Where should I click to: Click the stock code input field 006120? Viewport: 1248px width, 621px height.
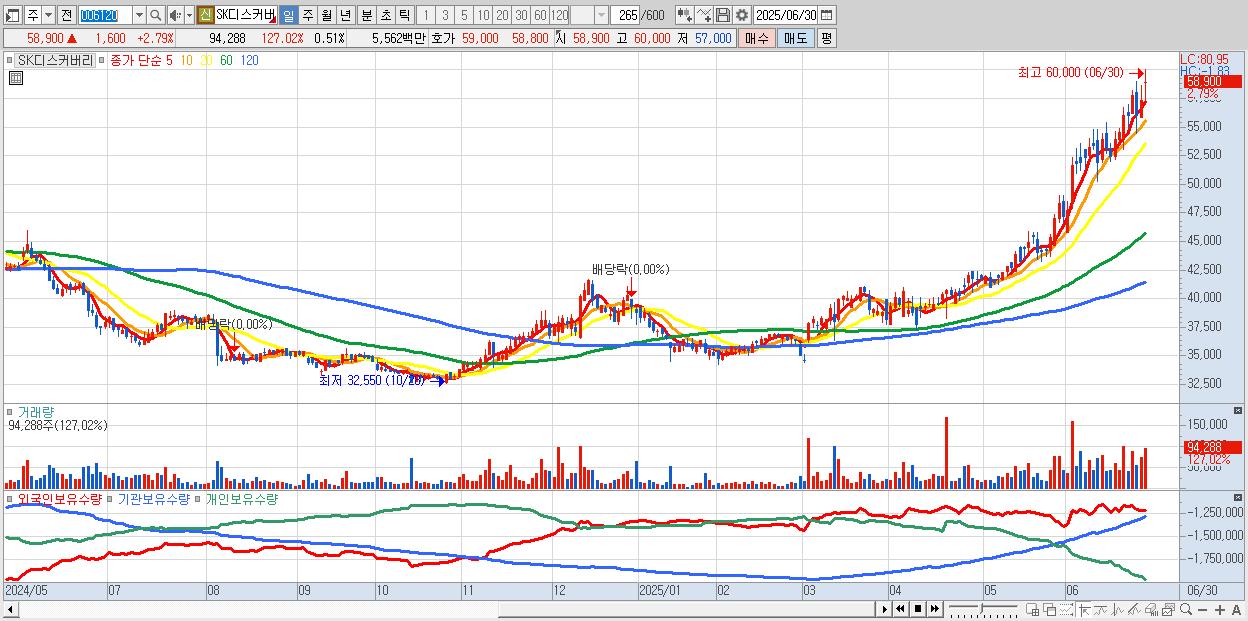[x=105, y=15]
